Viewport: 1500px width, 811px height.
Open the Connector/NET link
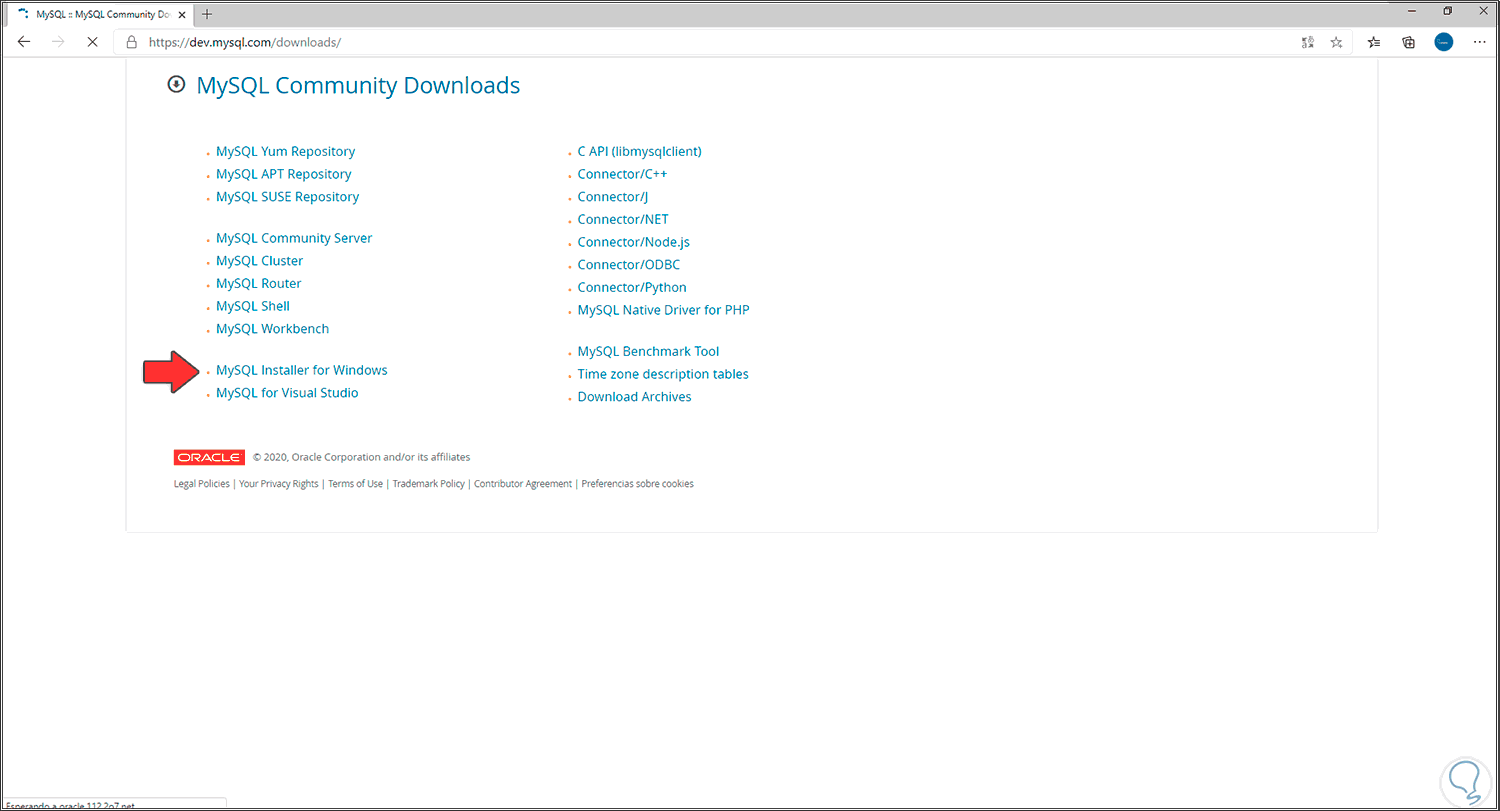623,219
